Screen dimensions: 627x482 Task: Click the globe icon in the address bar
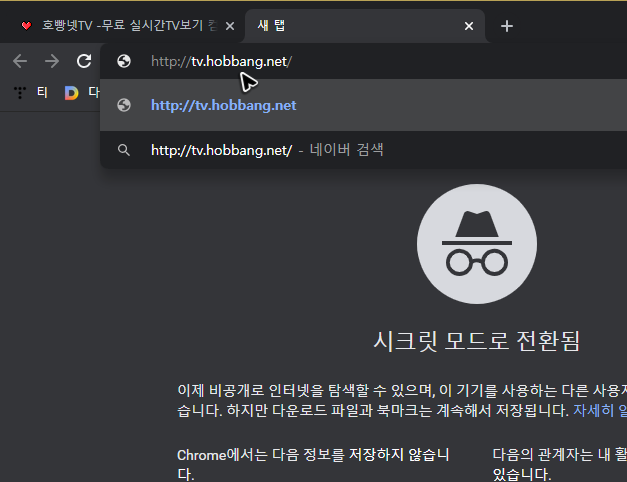pyautogui.click(x=124, y=61)
